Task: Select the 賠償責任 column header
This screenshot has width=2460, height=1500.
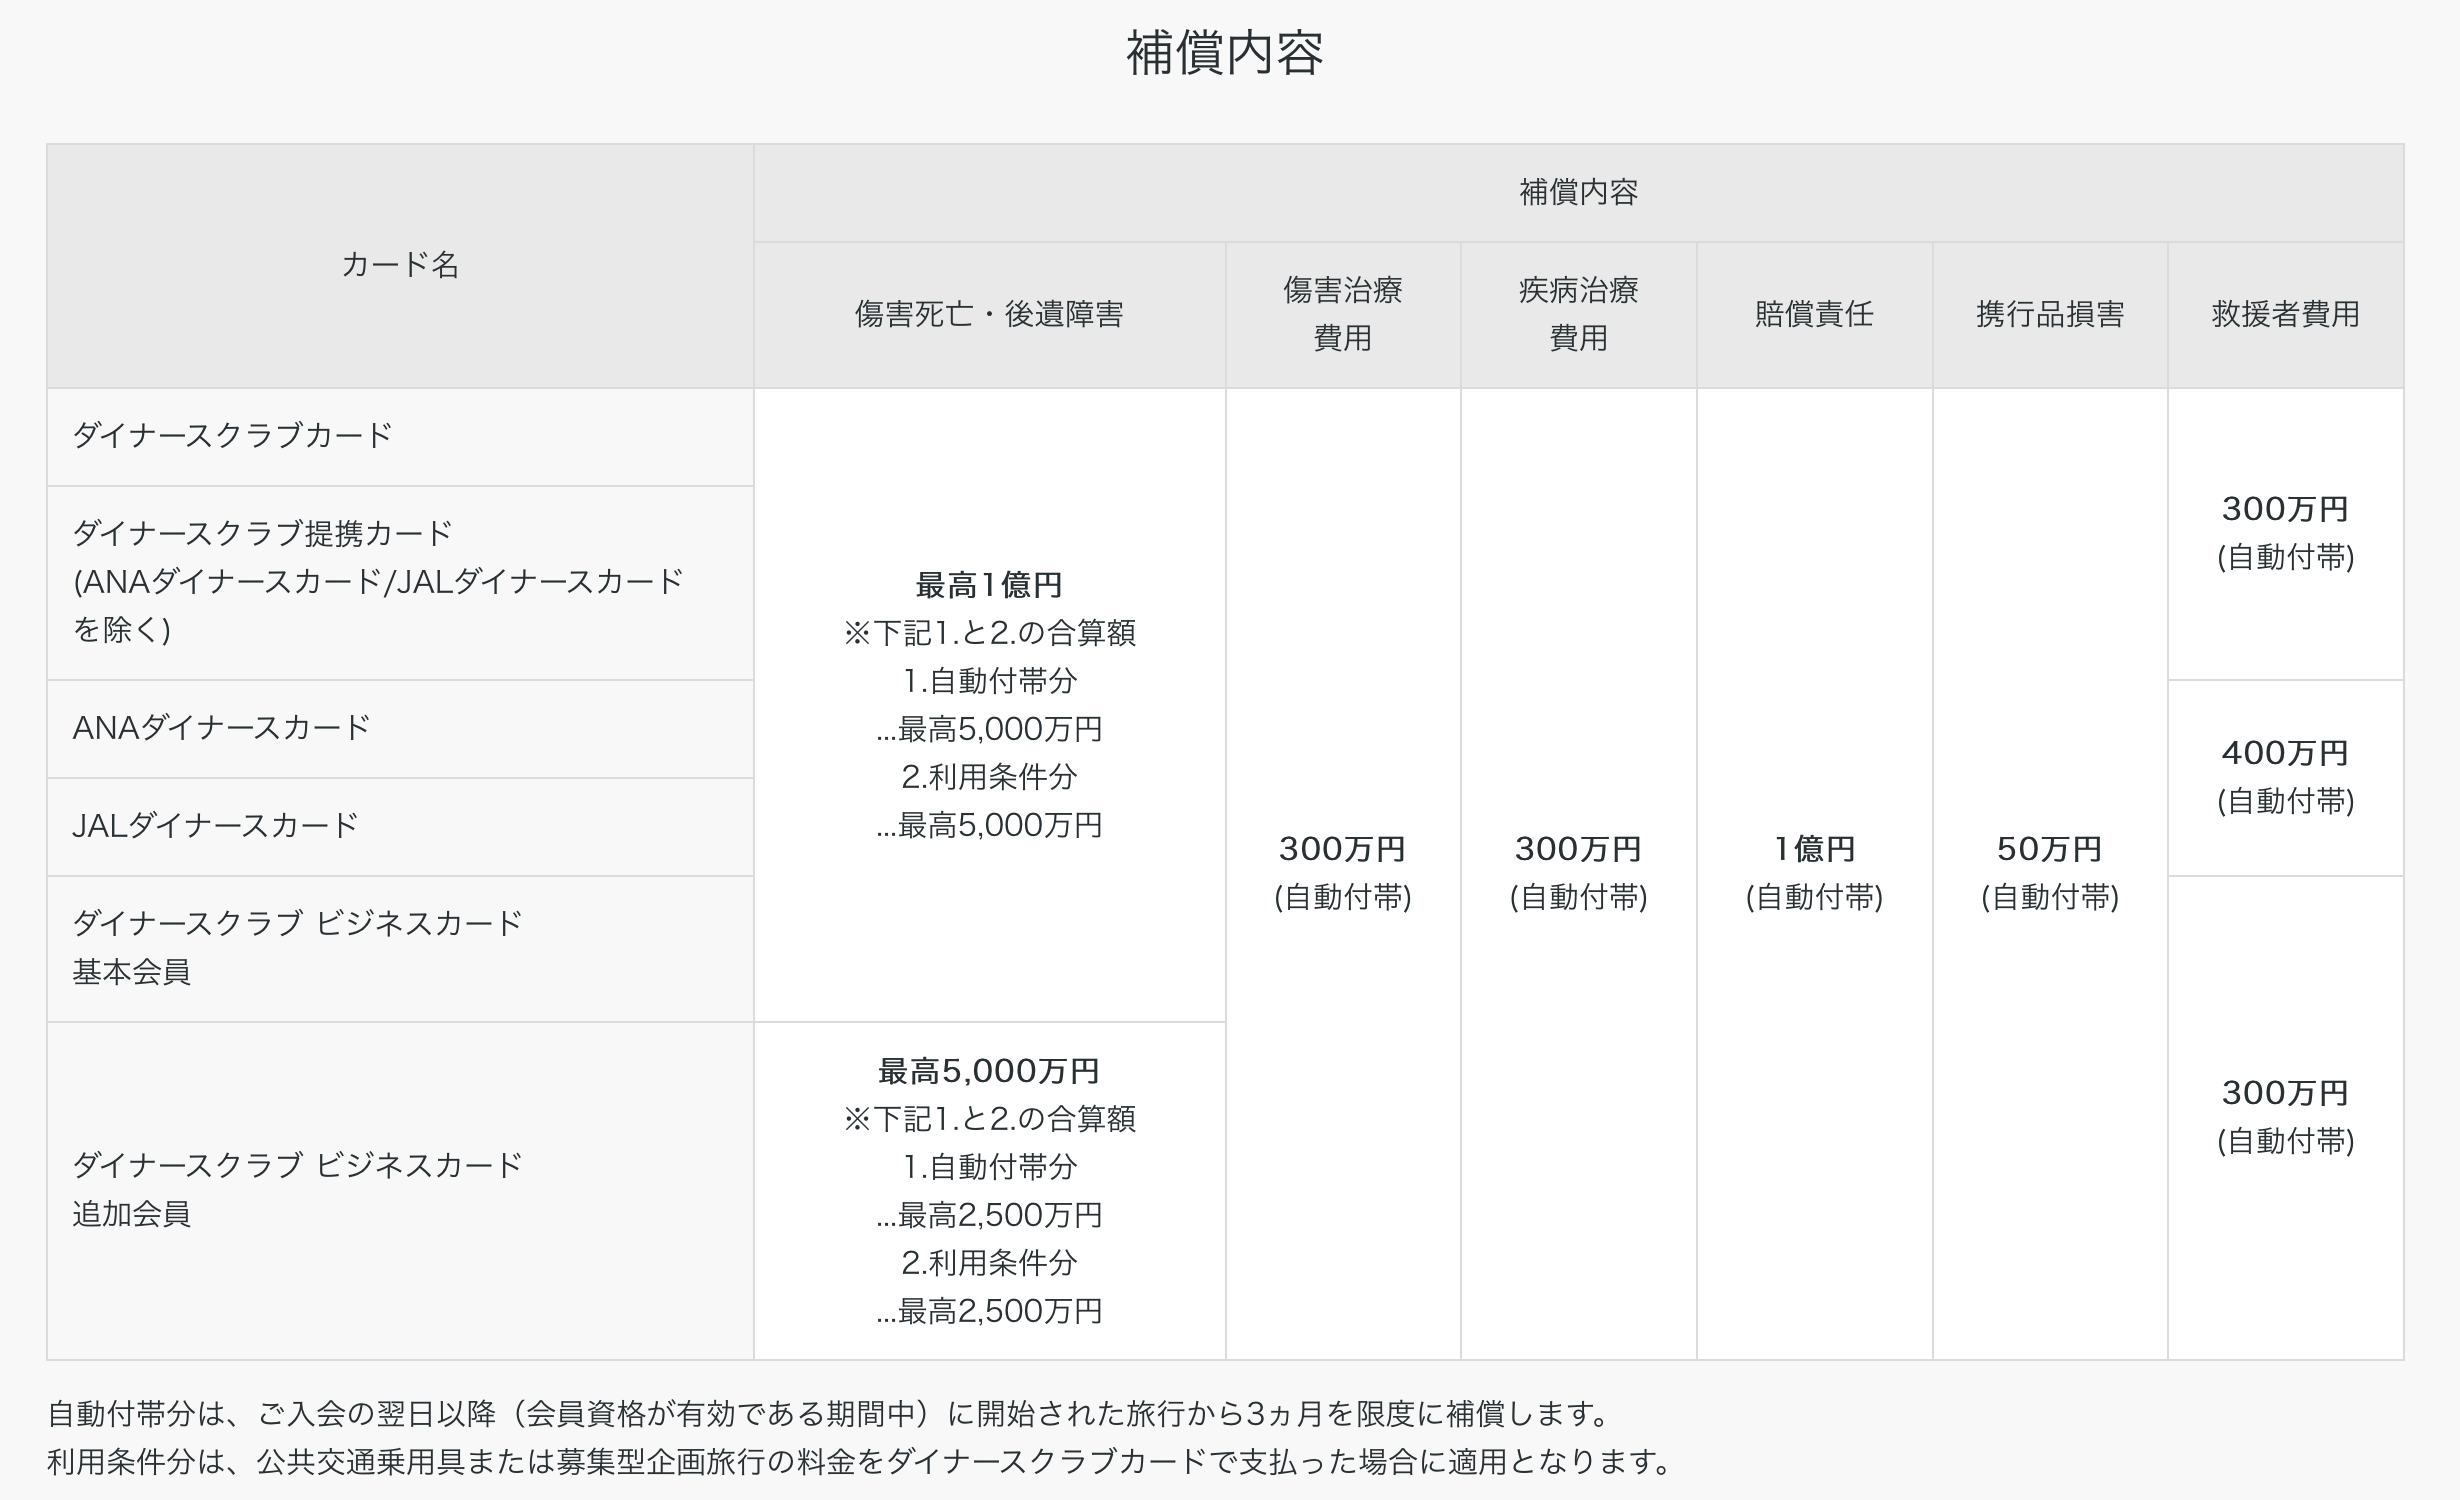Action: pyautogui.click(x=1814, y=314)
